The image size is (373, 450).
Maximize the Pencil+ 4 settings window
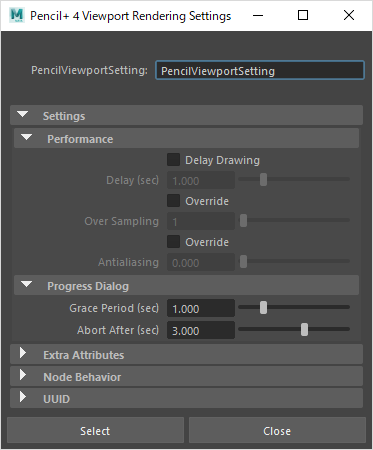303,15
